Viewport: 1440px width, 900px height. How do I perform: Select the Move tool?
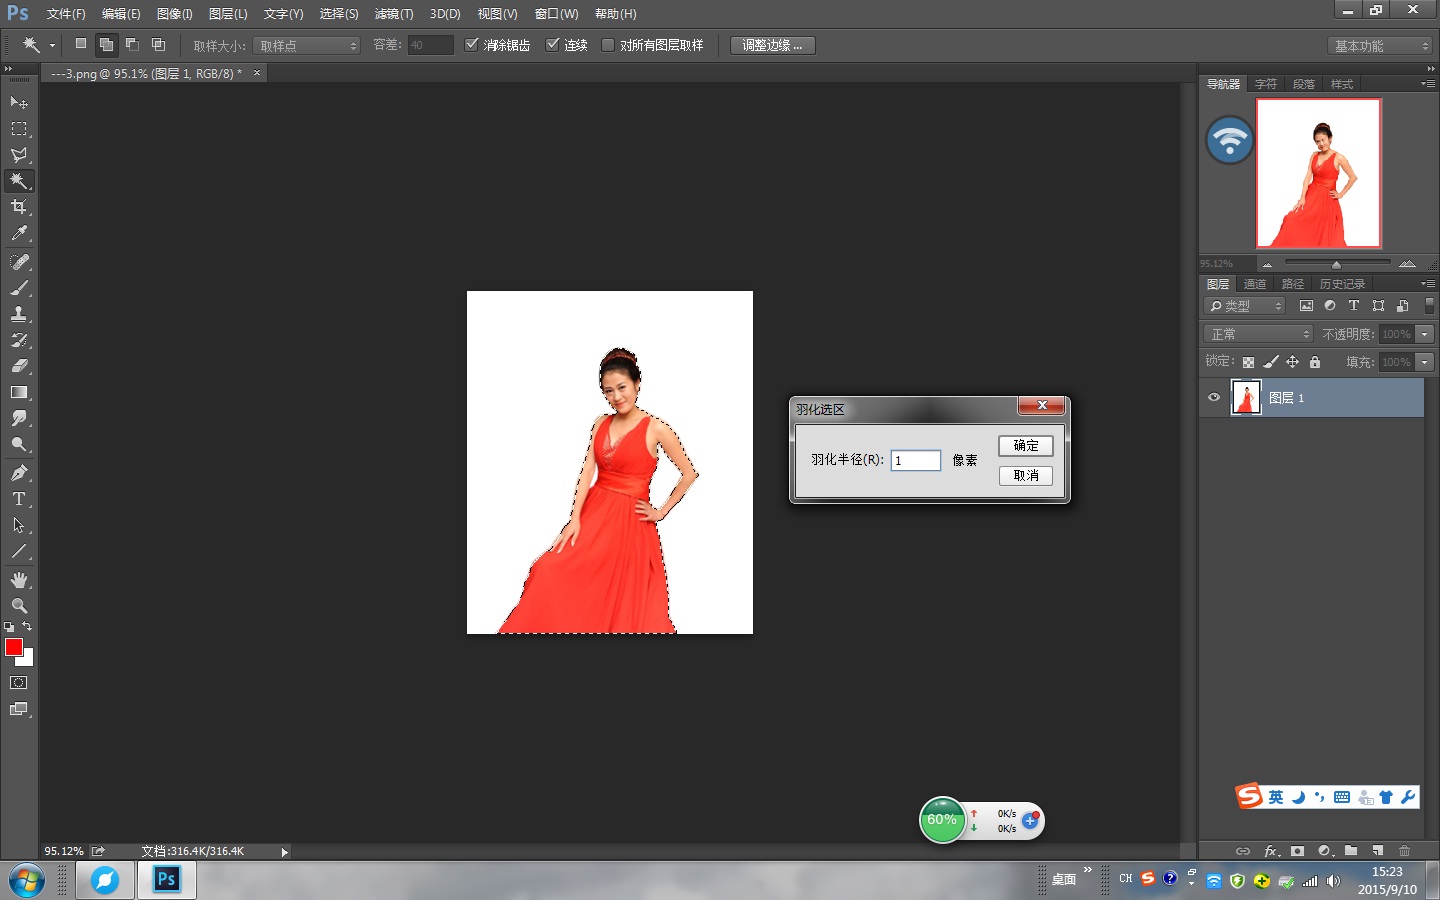point(19,103)
